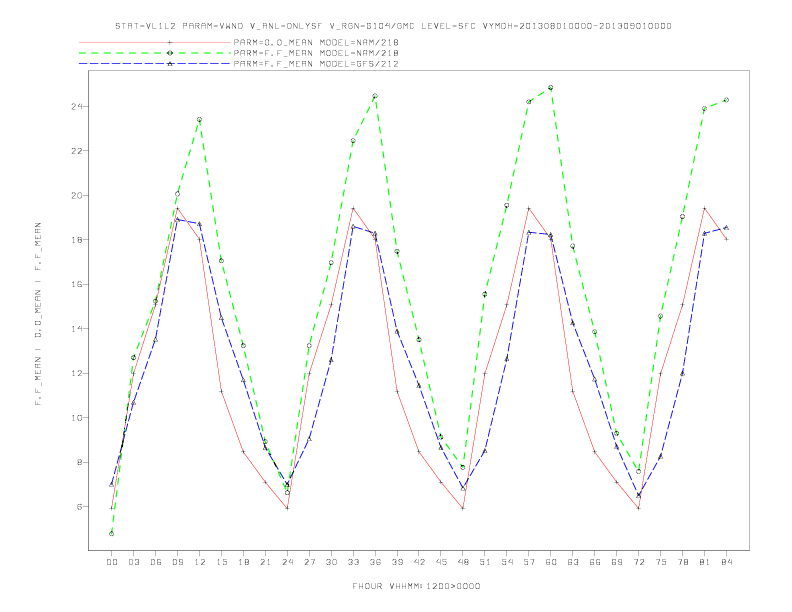Click the plus marker on the red legend line

click(x=170, y=42)
